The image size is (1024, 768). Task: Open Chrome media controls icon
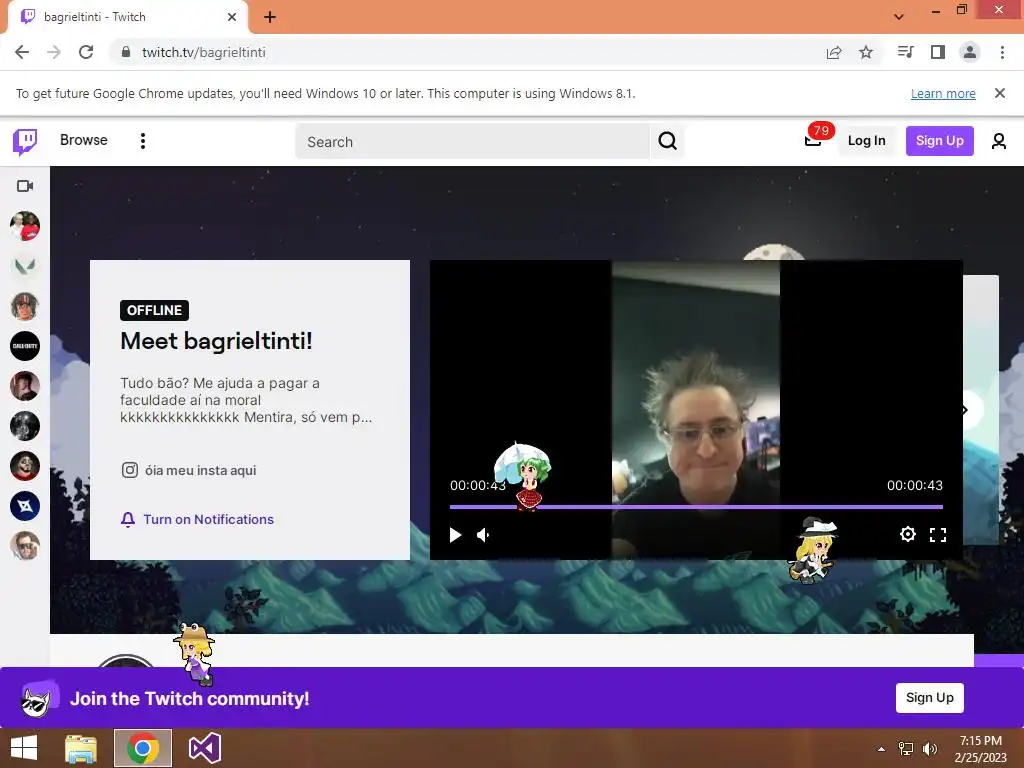point(905,52)
